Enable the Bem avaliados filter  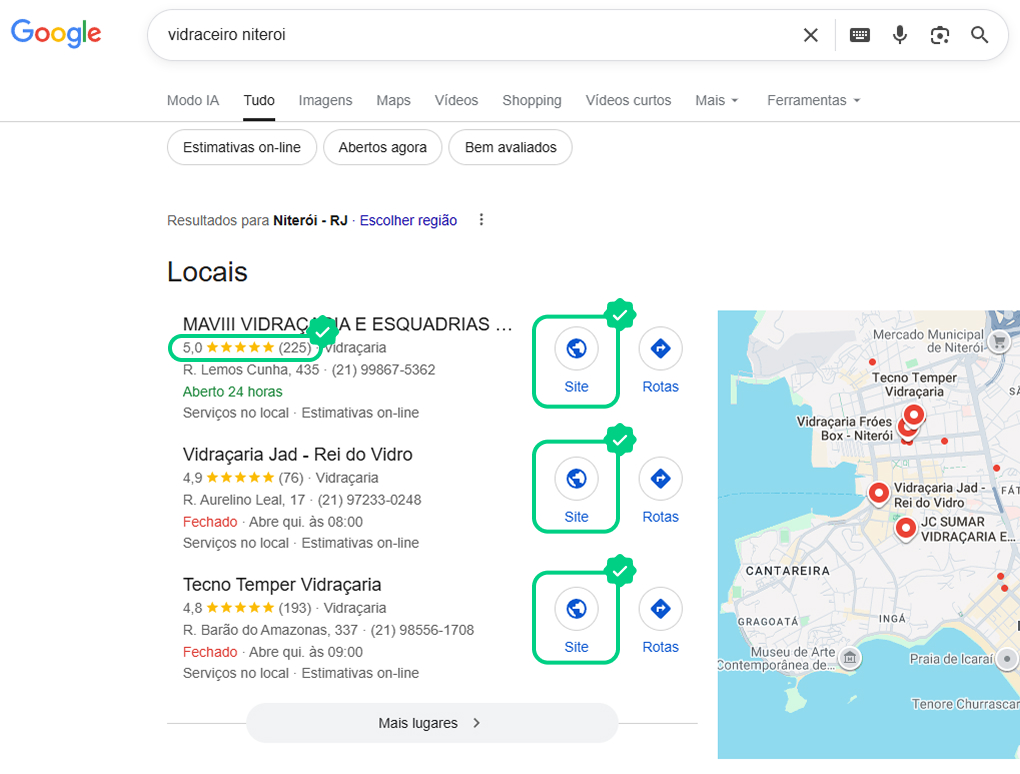pyautogui.click(x=510, y=147)
